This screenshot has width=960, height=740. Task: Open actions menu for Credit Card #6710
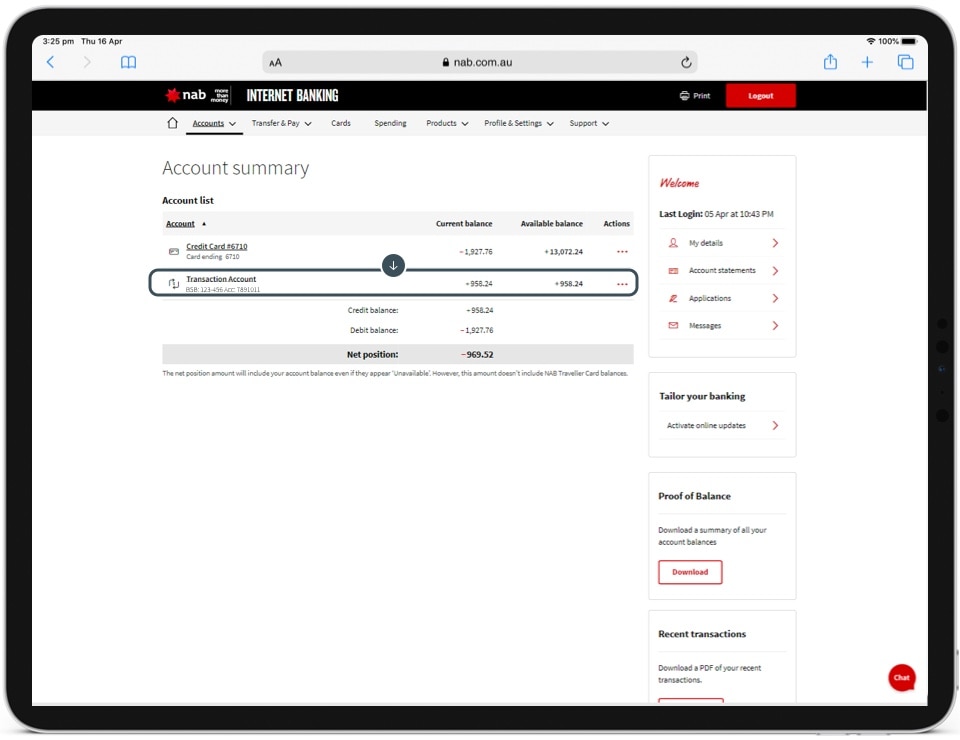(622, 252)
